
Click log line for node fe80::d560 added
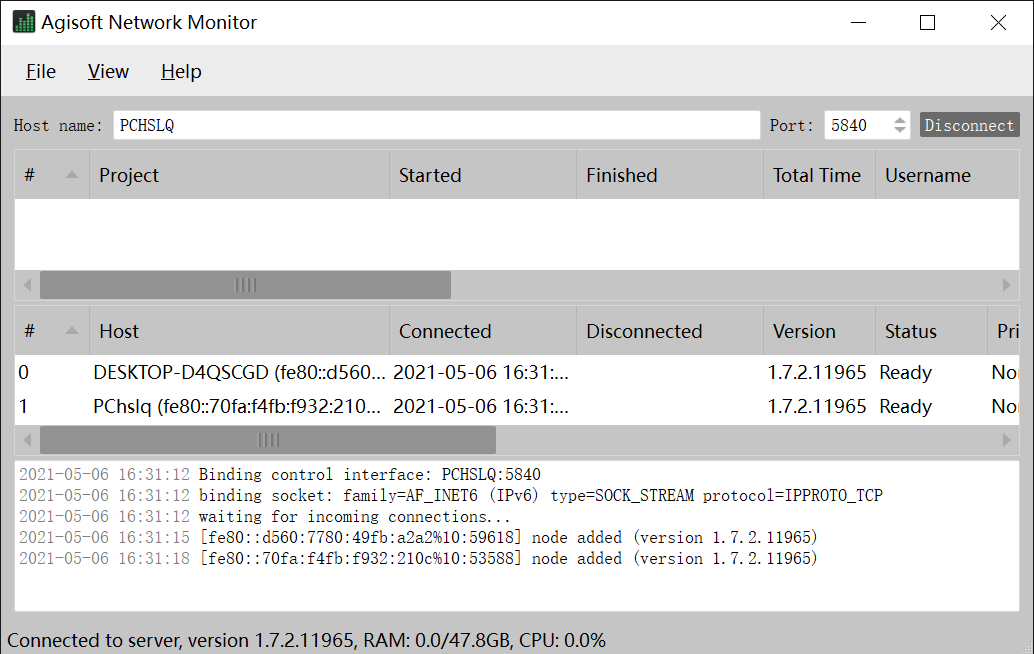coord(418,537)
